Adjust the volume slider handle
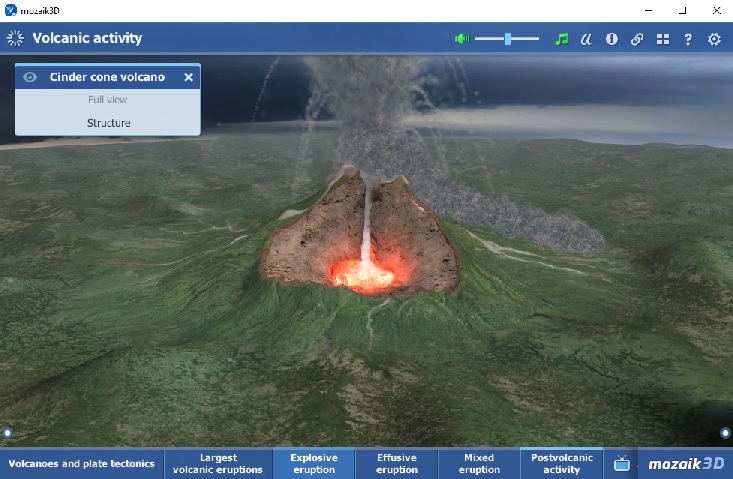Screen dimensions: 733x479 tap(508, 39)
